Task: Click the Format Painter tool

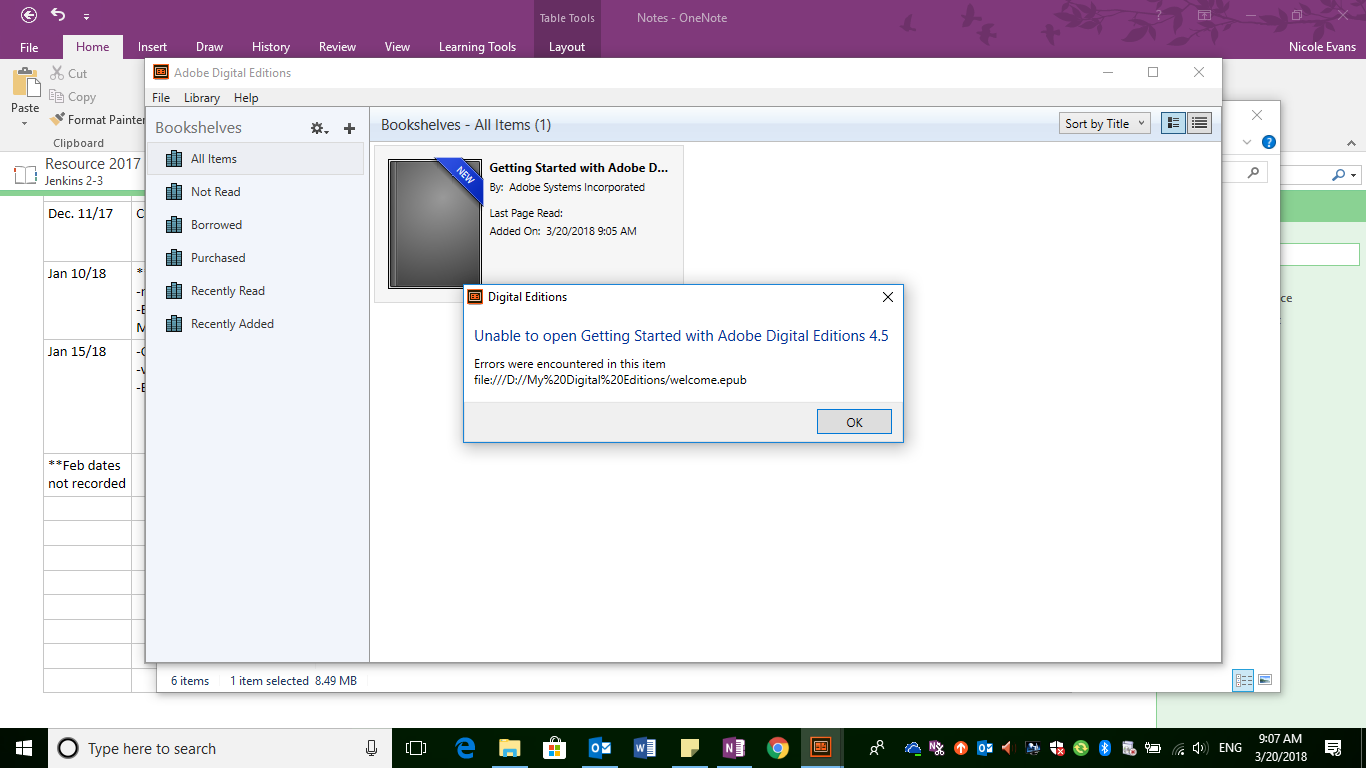Action: pyautogui.click(x=97, y=120)
